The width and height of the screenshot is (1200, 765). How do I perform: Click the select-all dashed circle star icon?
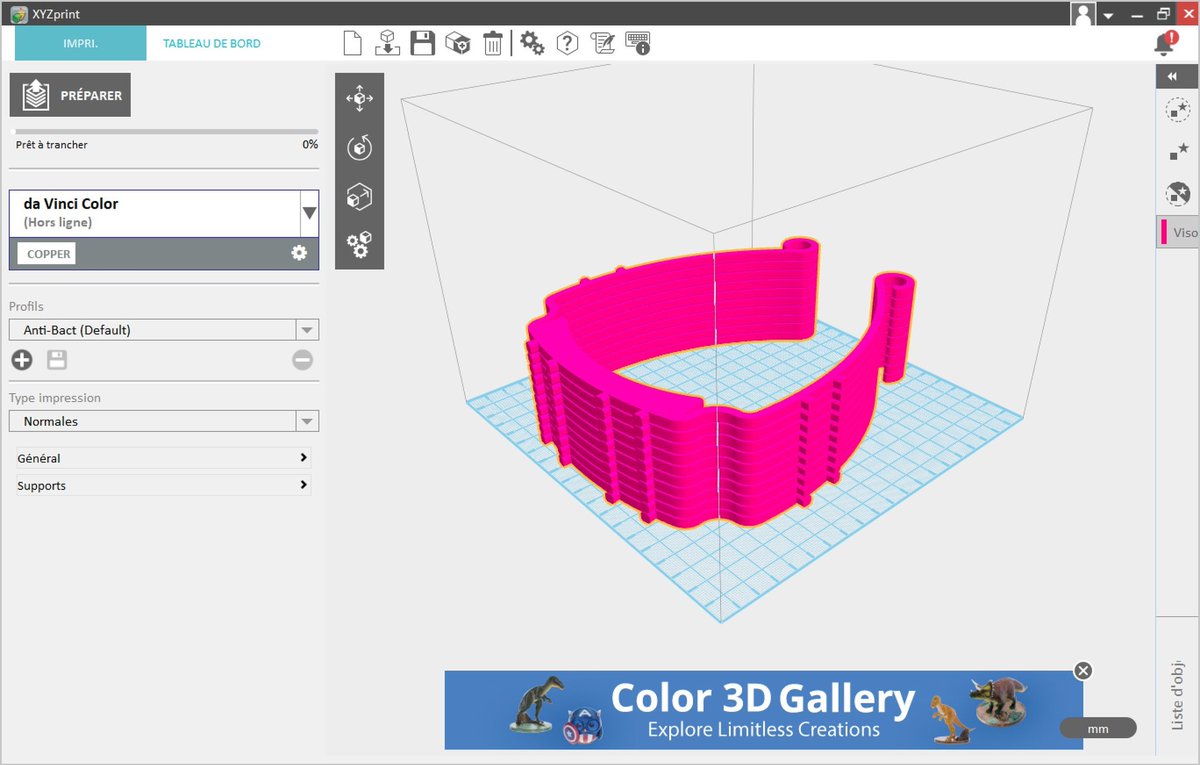coord(1178,110)
